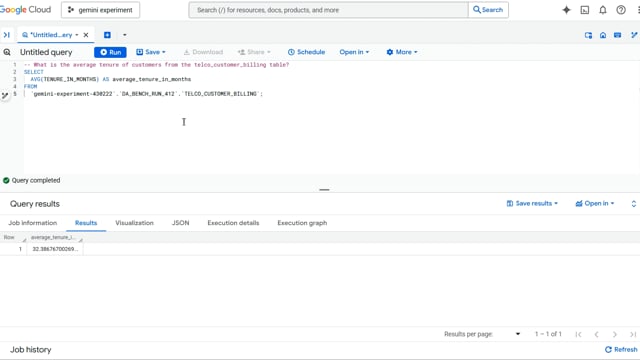This screenshot has width=640, height=360.
Task: Expand the Open in menu in toolbar
Action: click(x=354, y=52)
